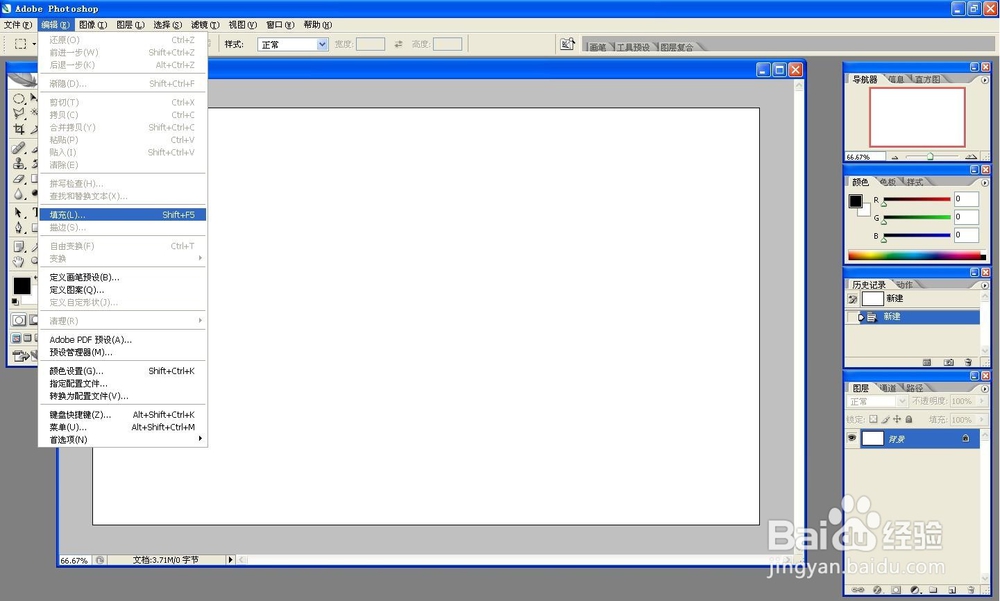Click delete state trash icon in history panel

click(x=968, y=362)
